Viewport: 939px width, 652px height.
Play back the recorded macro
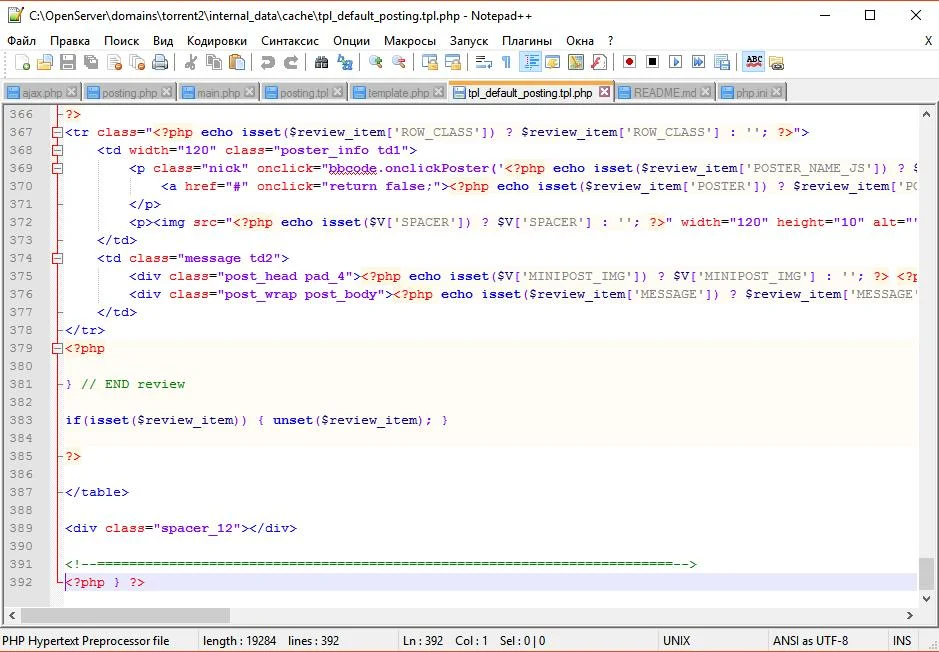coord(675,62)
